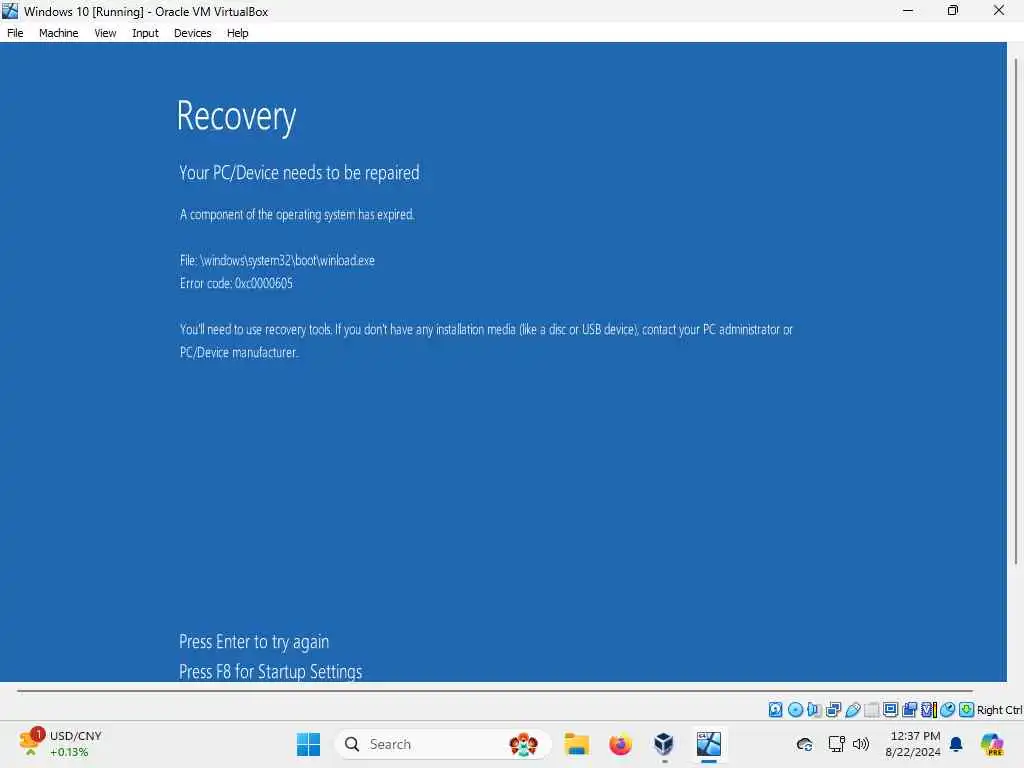Click 'A component of the operating system has expired' text

(x=297, y=214)
